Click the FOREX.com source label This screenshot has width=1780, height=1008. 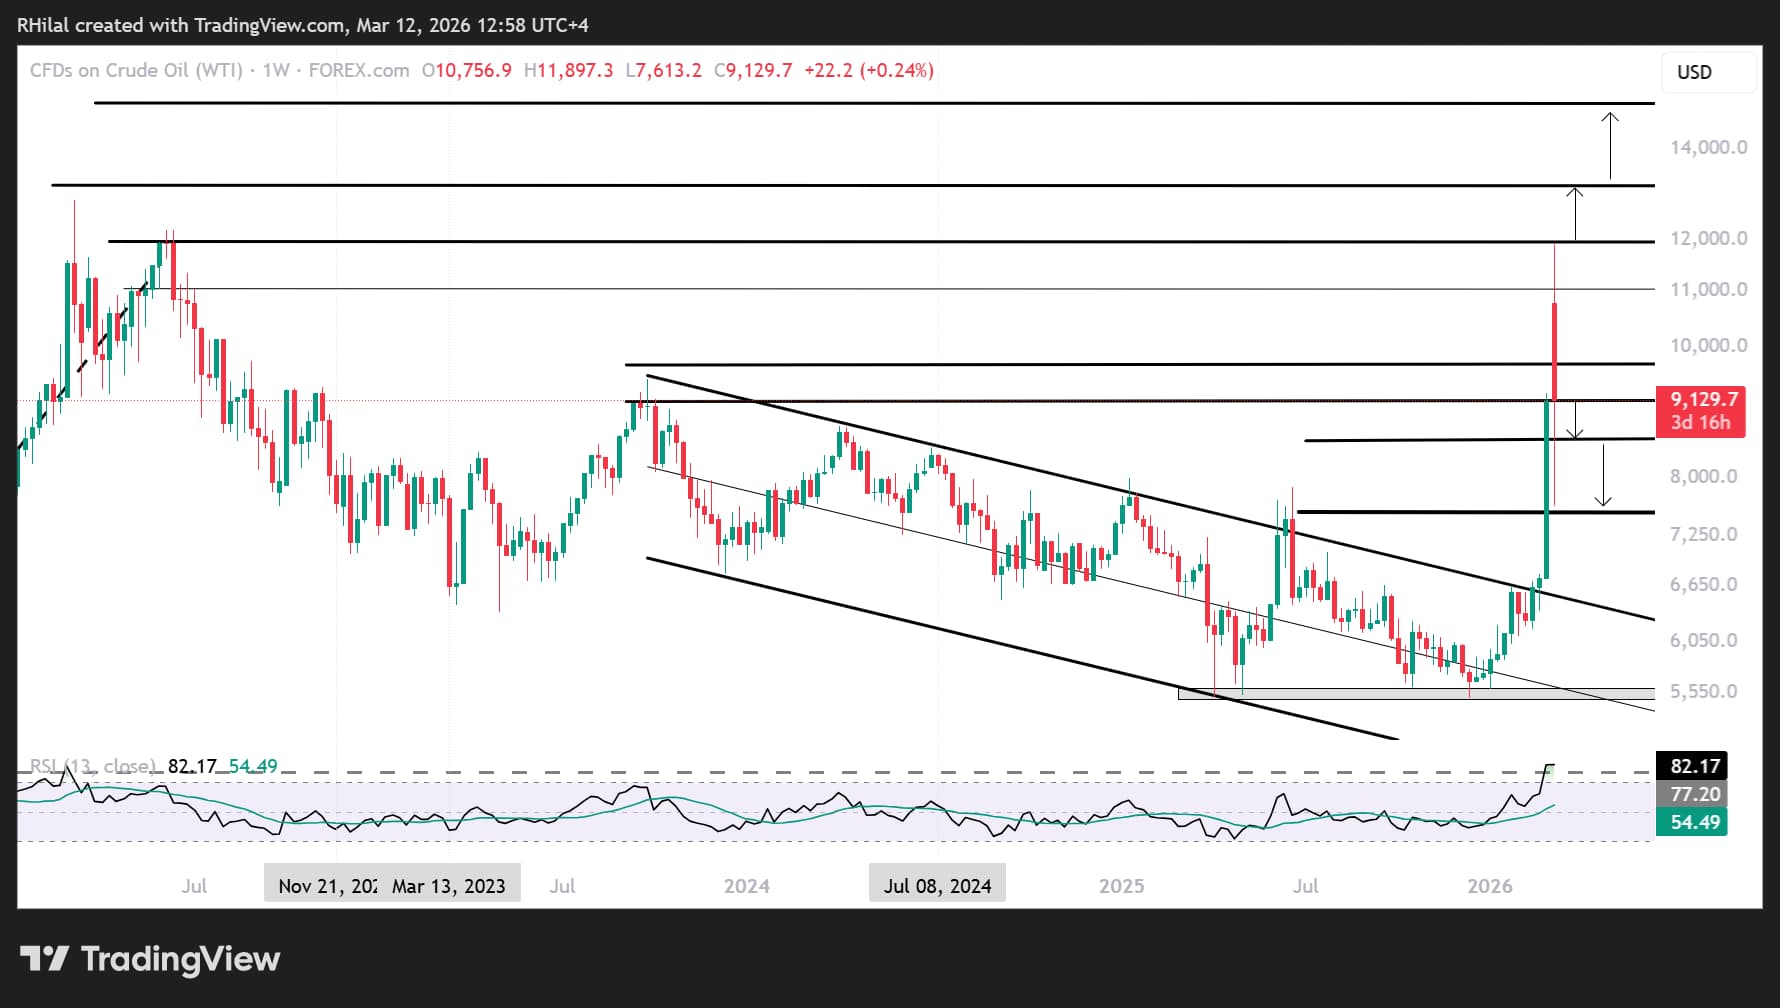(x=359, y=70)
